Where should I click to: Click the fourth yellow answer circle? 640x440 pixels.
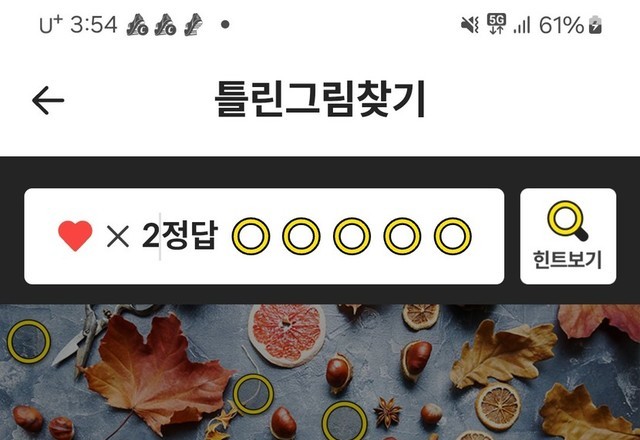(402, 236)
